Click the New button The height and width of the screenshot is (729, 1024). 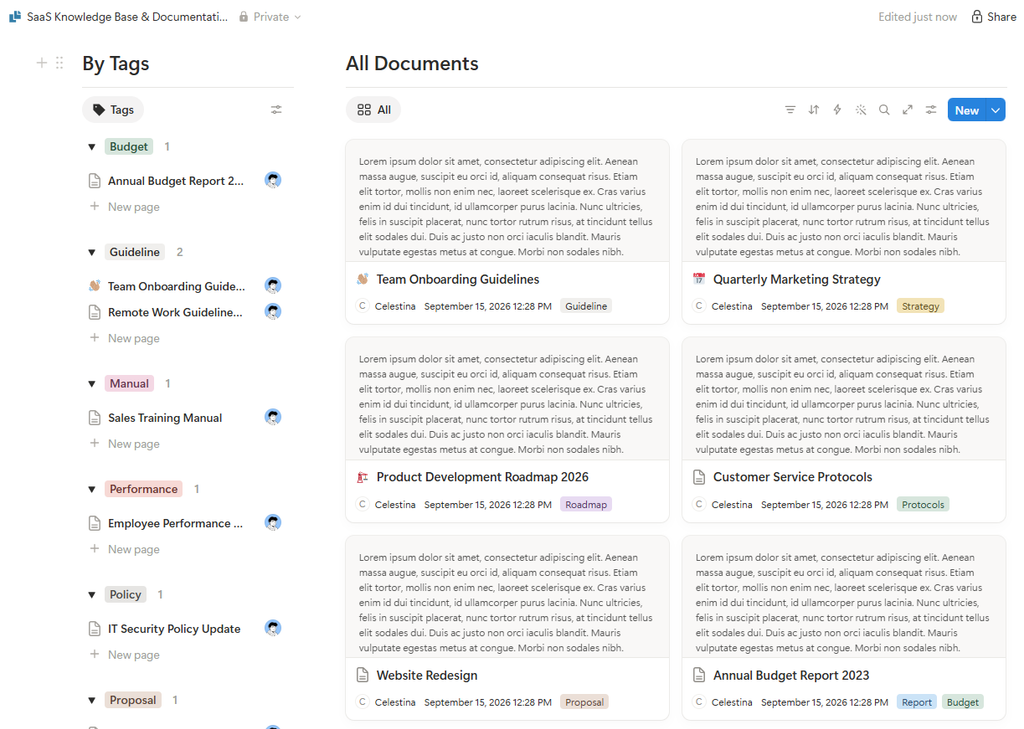pos(967,110)
